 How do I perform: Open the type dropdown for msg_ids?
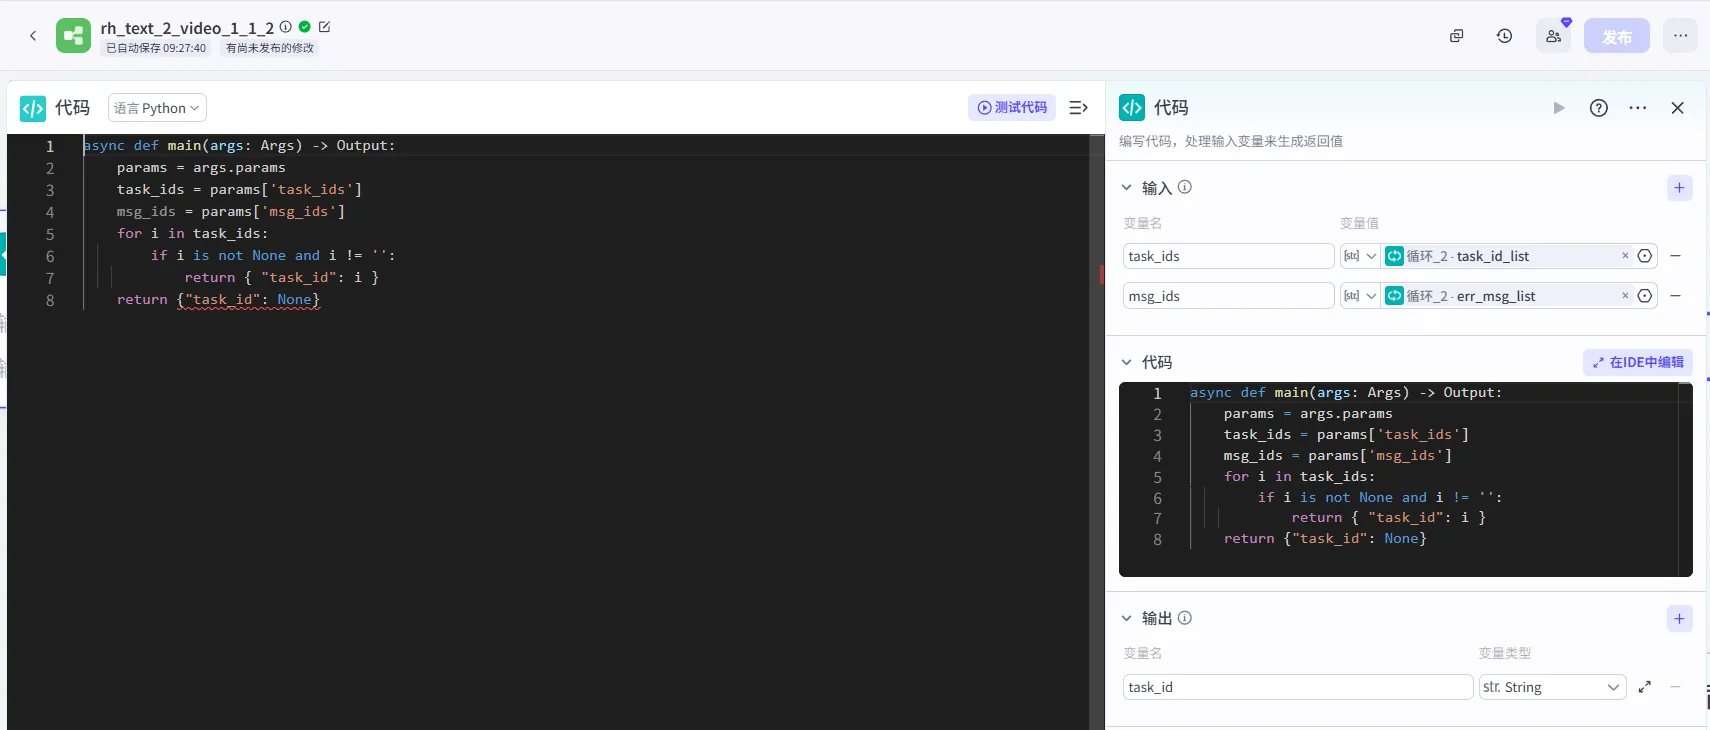point(1360,296)
